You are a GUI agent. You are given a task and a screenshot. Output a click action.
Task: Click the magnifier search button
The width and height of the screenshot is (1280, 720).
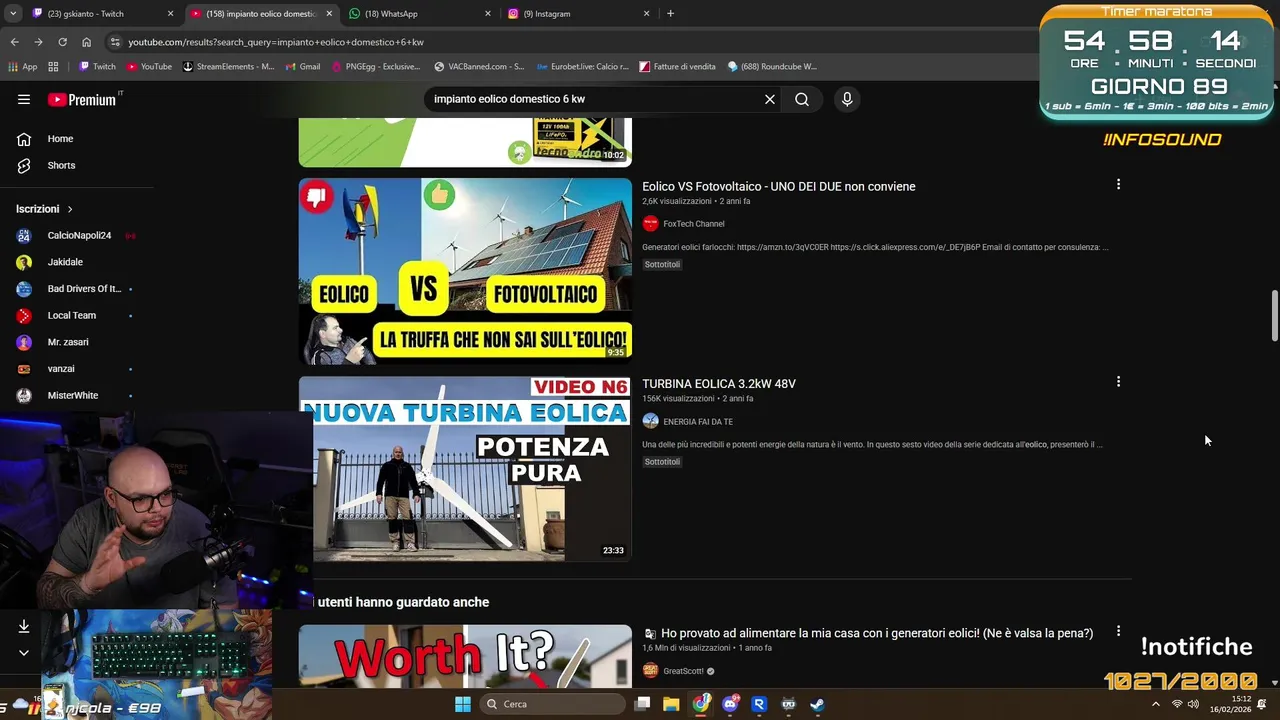pos(802,99)
